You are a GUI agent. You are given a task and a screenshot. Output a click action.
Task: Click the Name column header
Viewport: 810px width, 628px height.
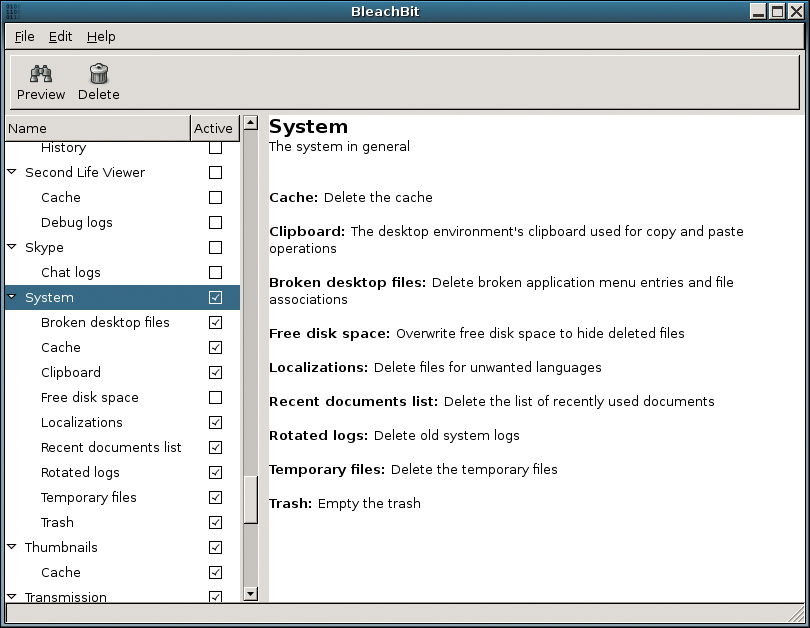tap(98, 128)
